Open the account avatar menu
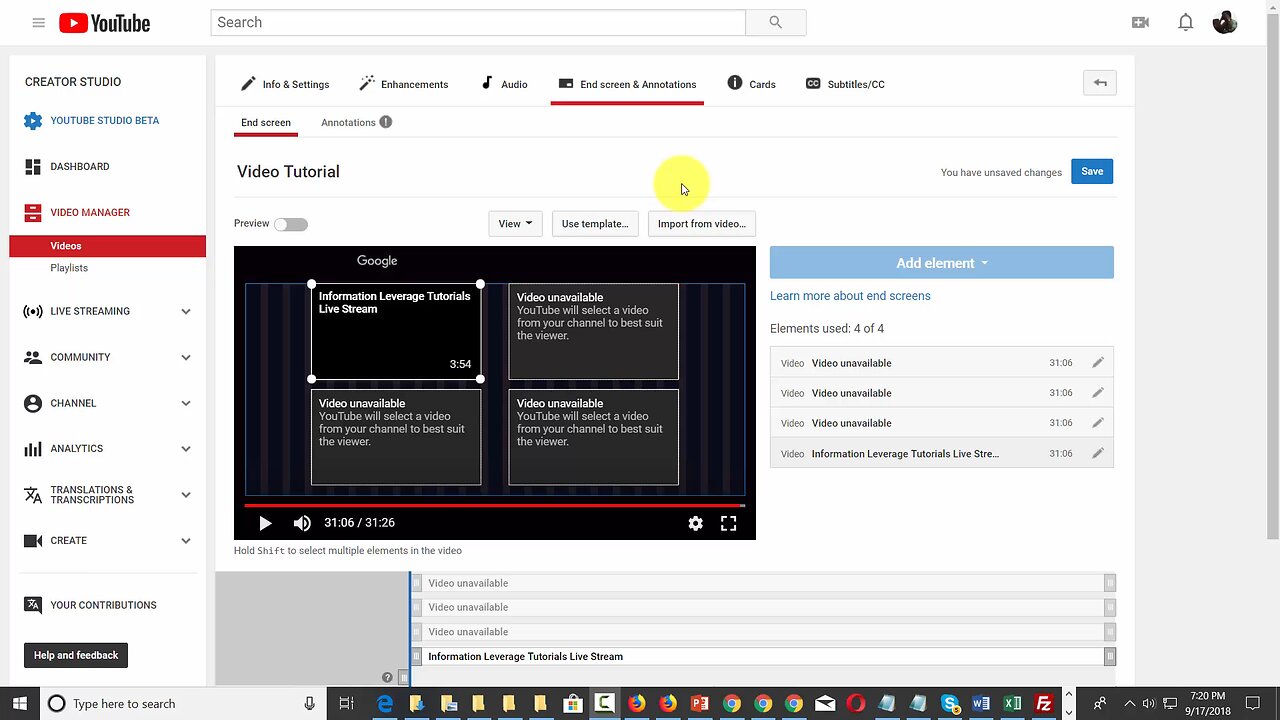The image size is (1280, 720). [x=1225, y=22]
